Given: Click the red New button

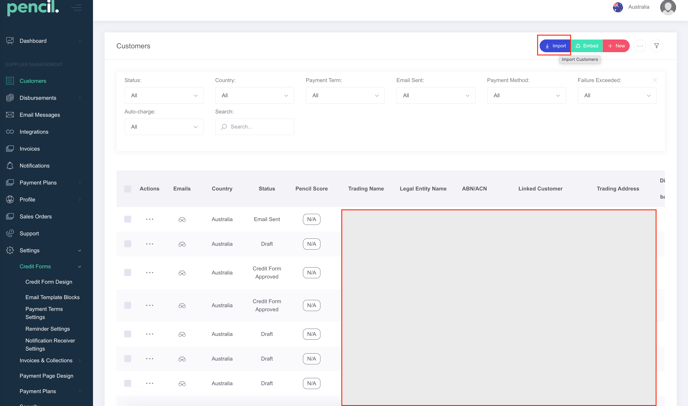Looking at the screenshot, I should pos(616,46).
